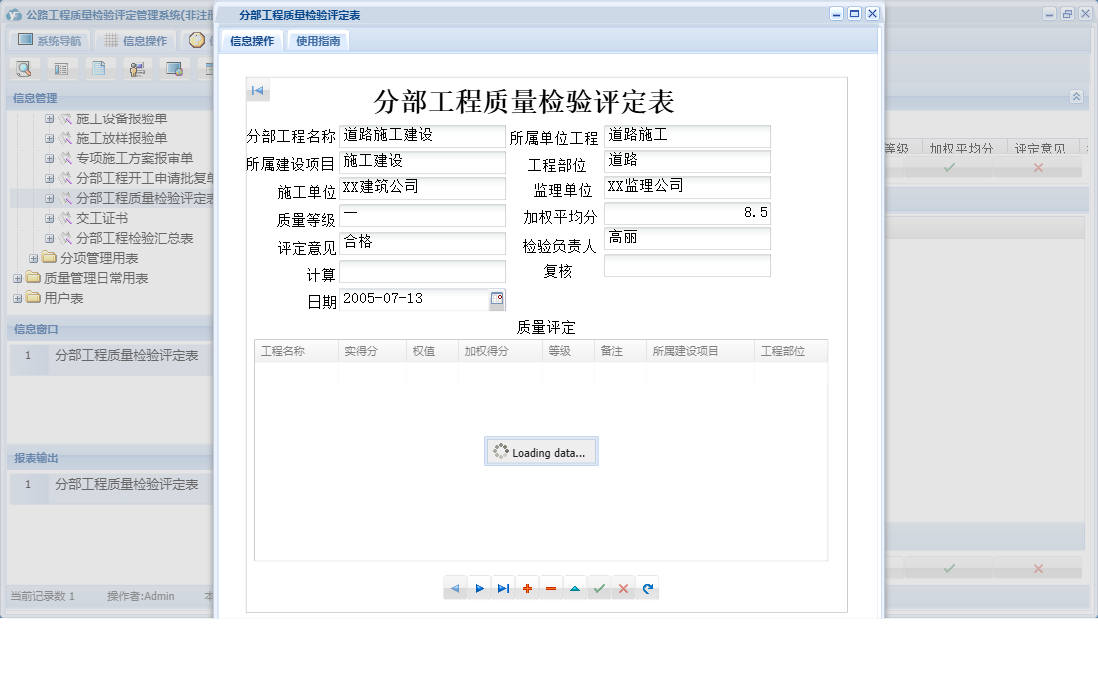Jump to last record with the arrow-bar icon
Viewport: 1098px width, 691px height.
pyautogui.click(x=503, y=588)
